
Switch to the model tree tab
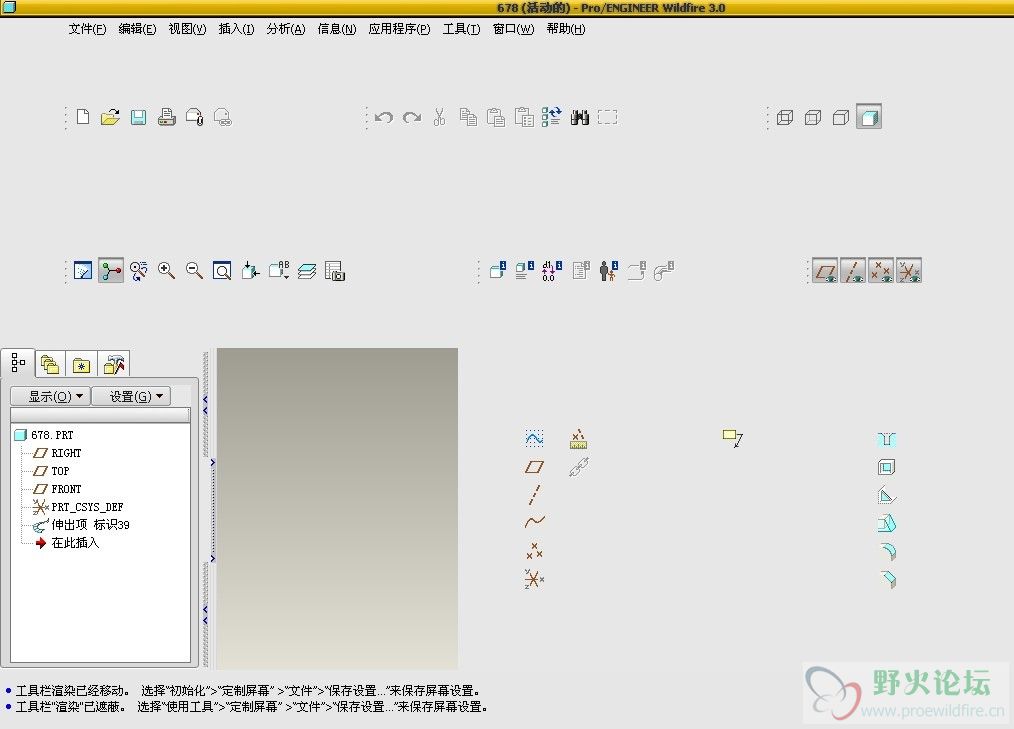(x=18, y=363)
